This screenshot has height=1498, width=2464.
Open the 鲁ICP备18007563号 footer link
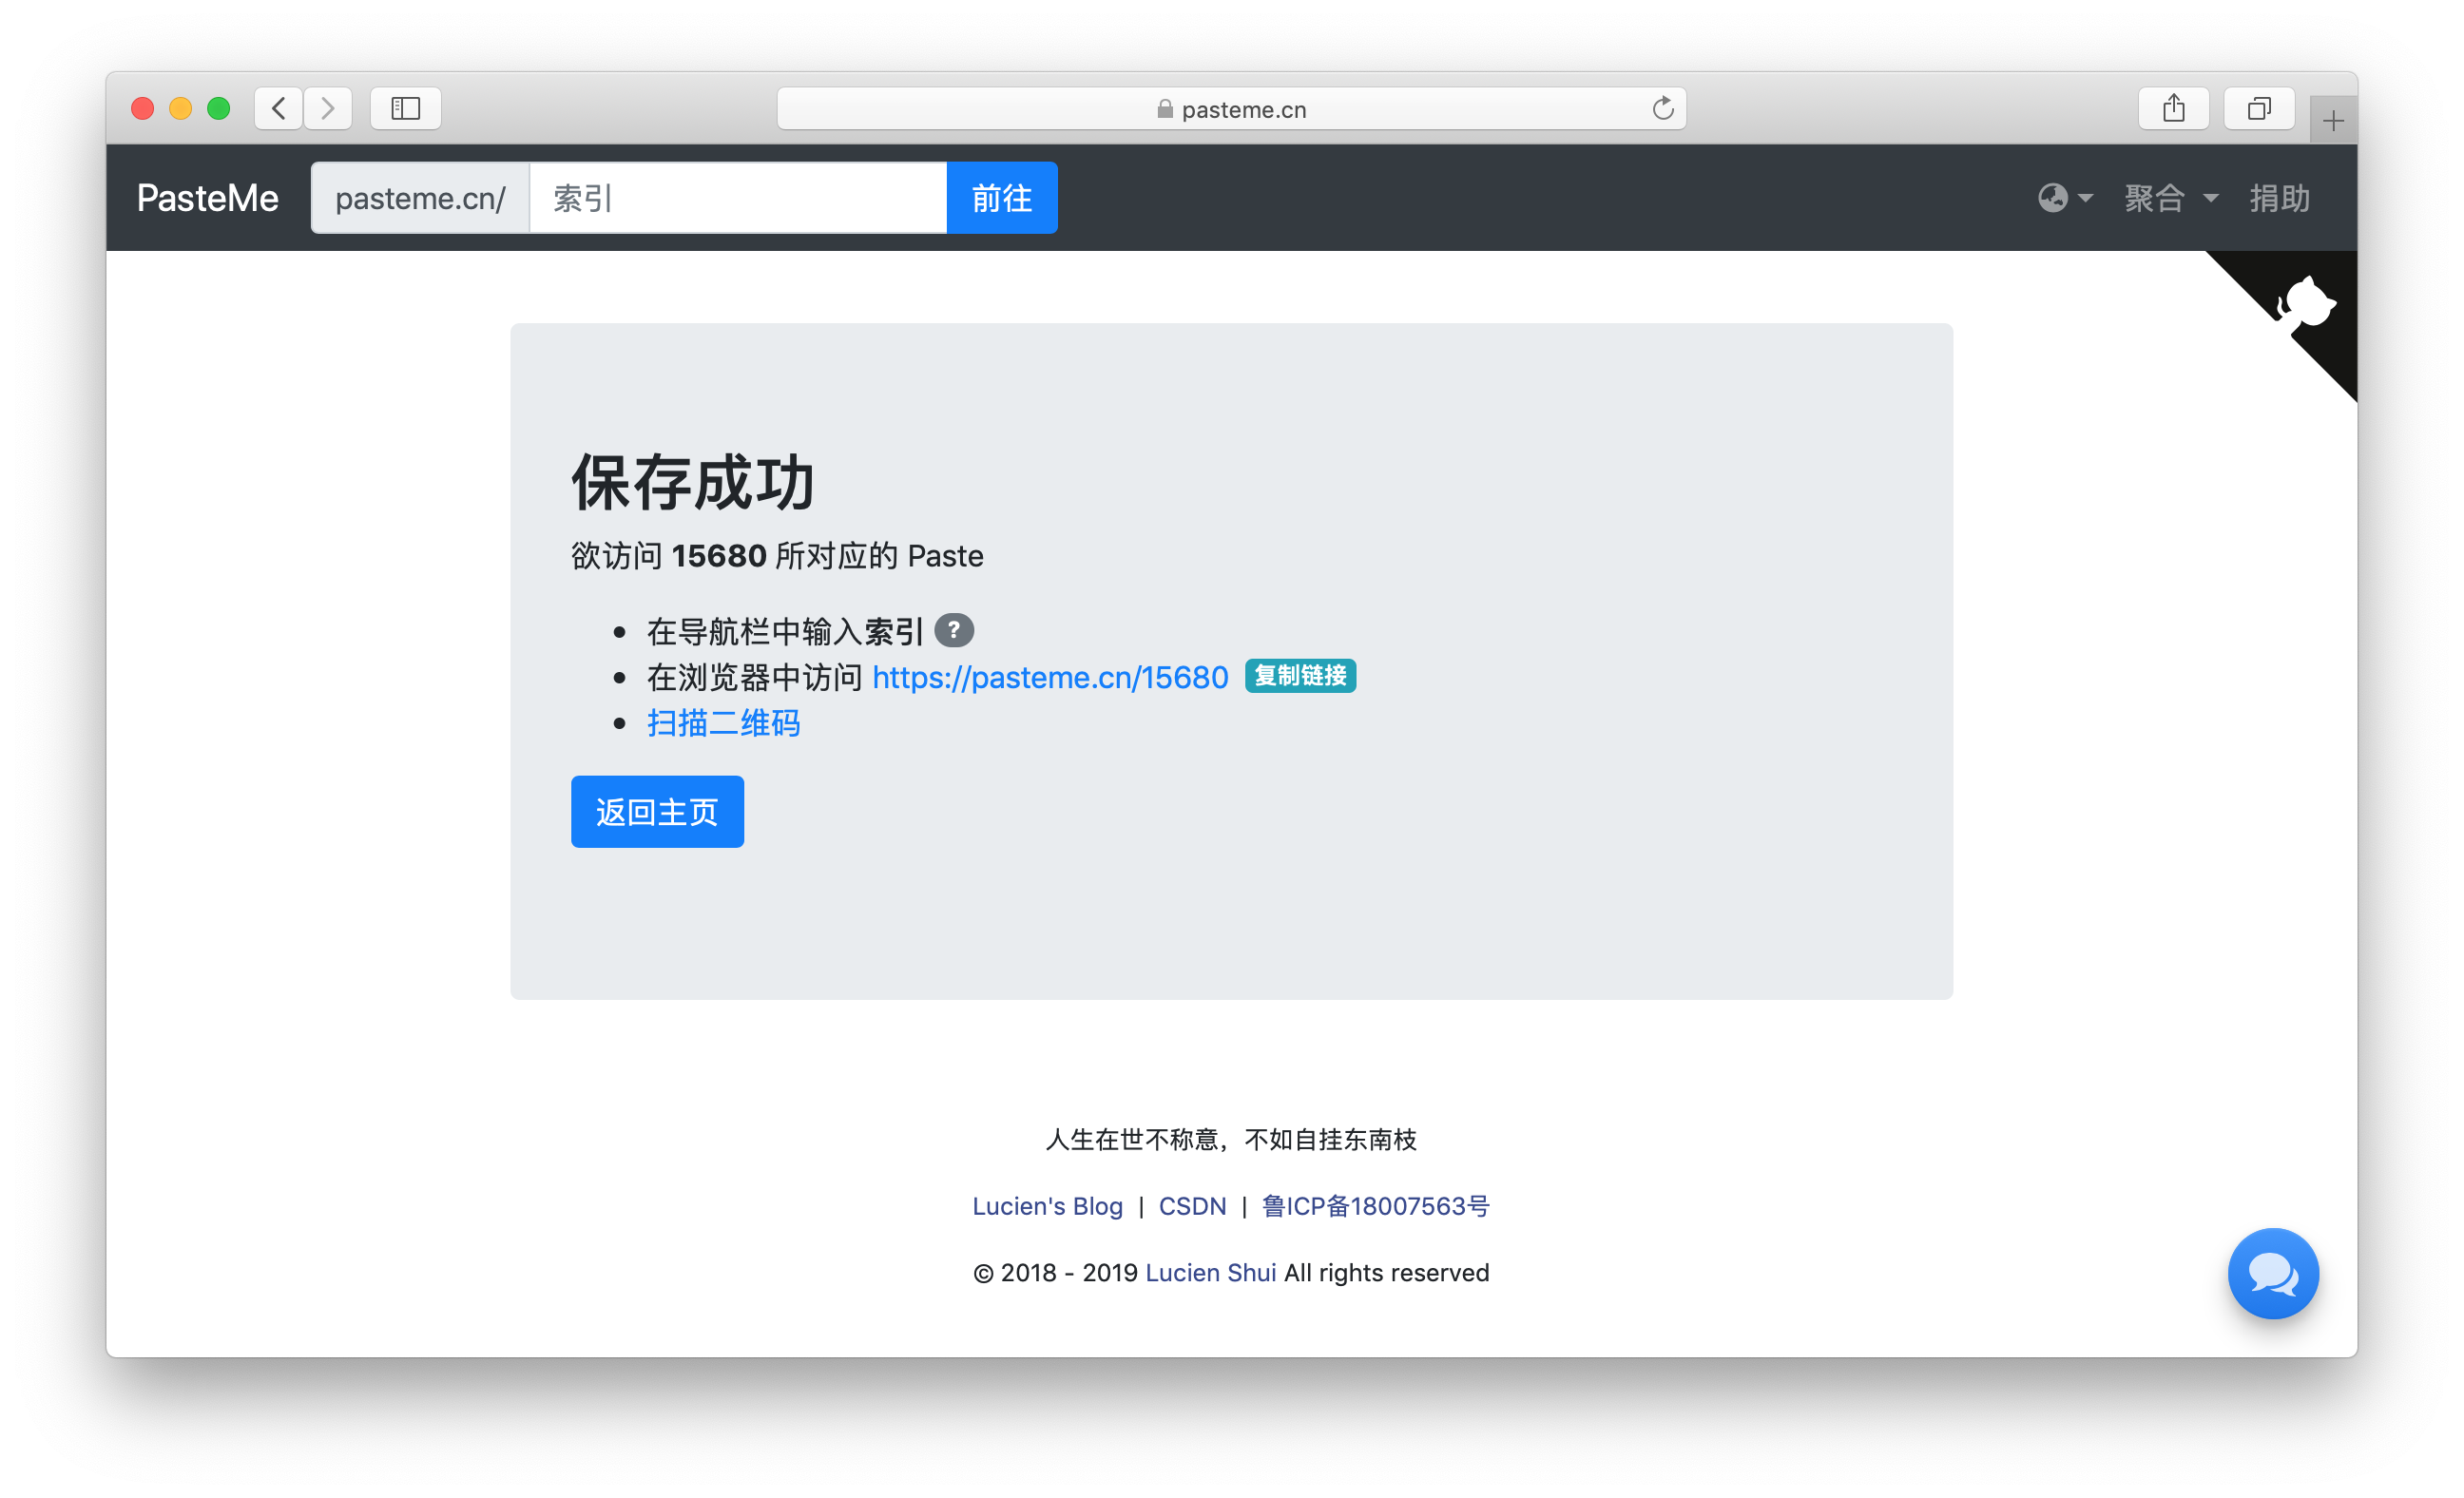pos(1375,1206)
